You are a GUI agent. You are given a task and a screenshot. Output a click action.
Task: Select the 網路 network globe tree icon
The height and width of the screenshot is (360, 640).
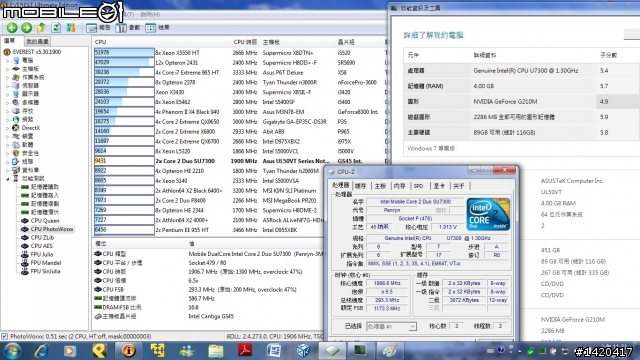[x=16, y=119]
